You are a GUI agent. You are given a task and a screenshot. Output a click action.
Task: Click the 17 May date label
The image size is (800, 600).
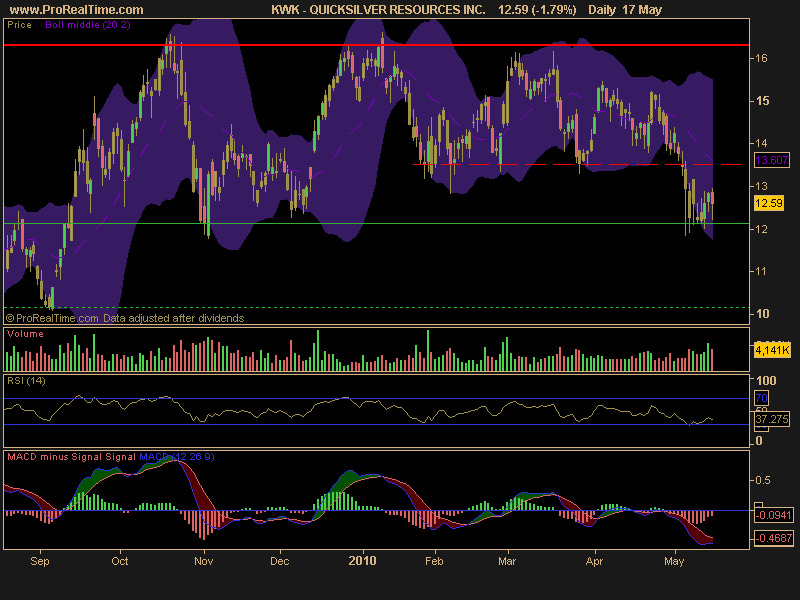(x=642, y=9)
